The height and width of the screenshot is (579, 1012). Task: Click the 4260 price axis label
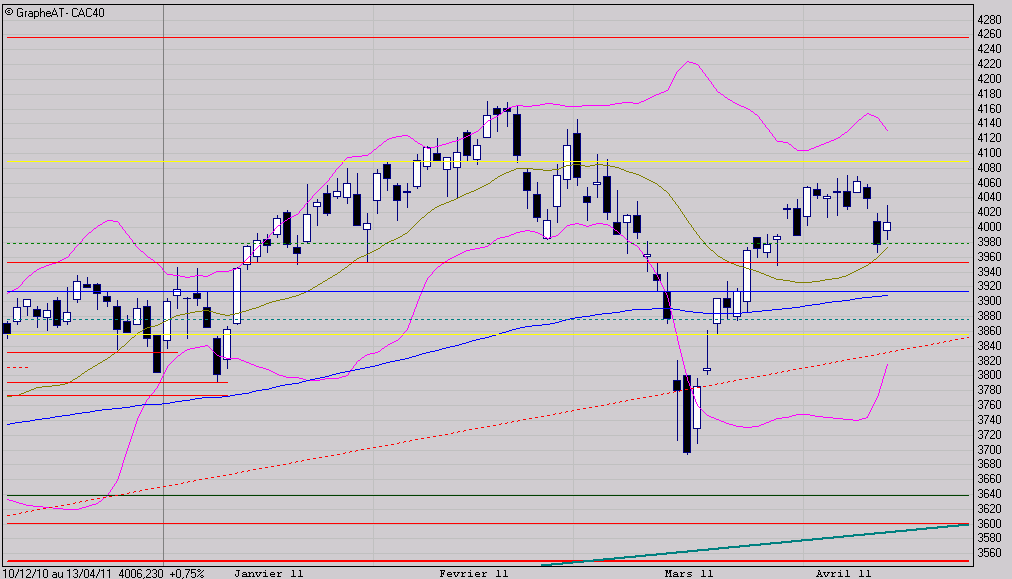tap(989, 34)
